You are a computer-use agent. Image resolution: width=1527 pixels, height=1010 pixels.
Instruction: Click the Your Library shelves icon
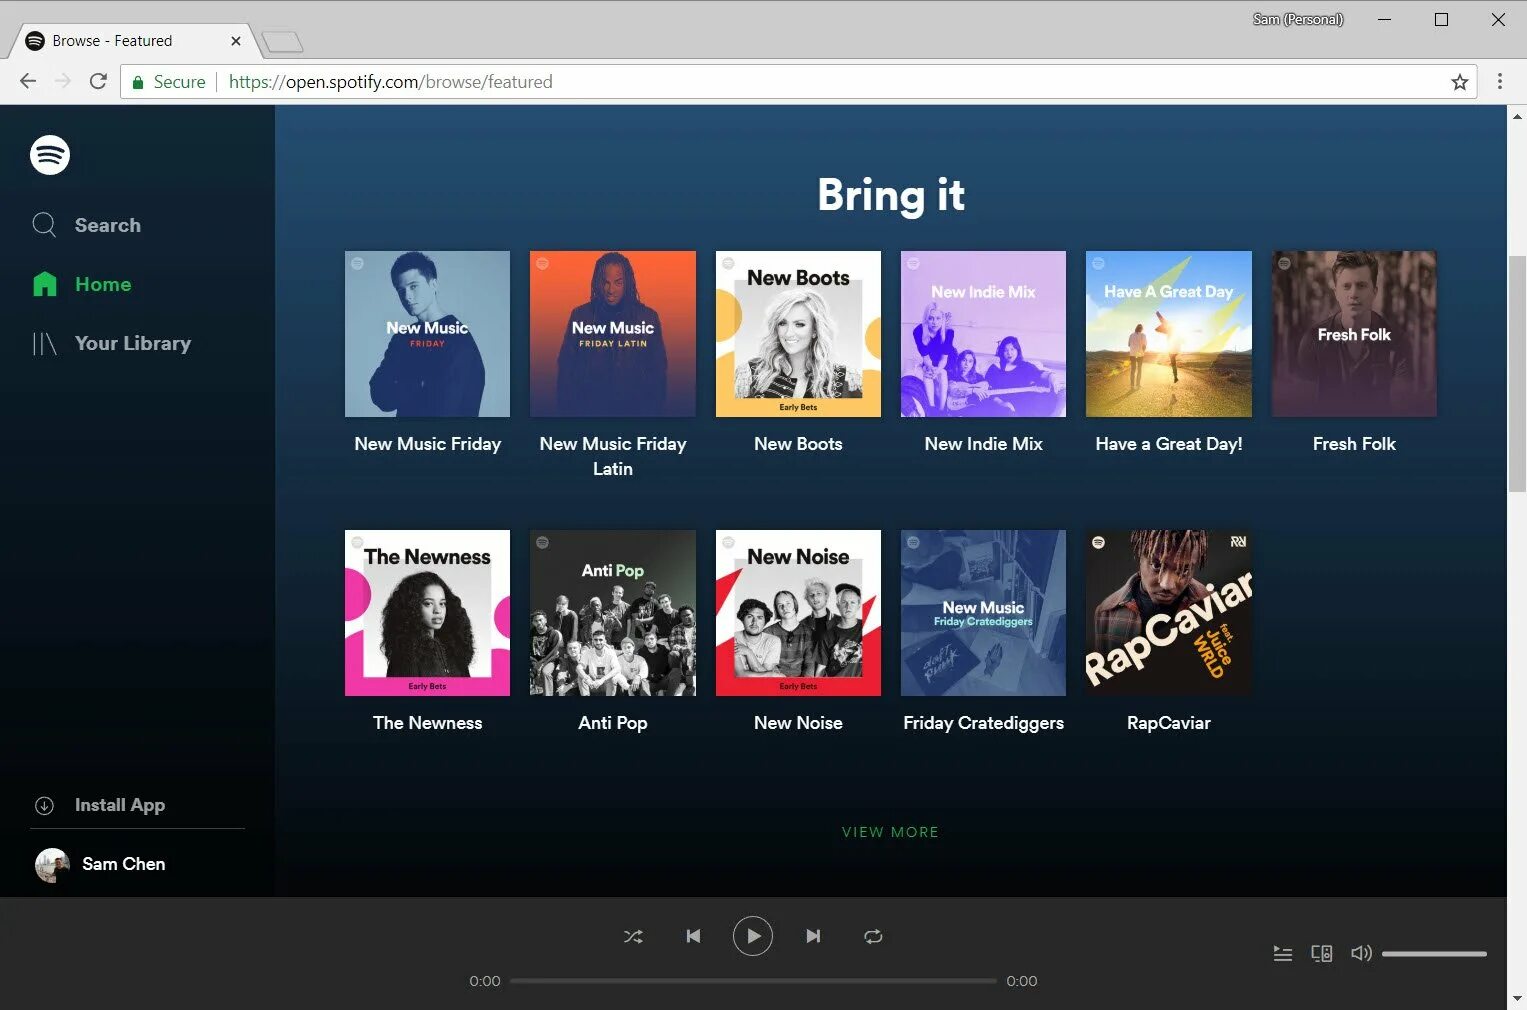tap(45, 344)
